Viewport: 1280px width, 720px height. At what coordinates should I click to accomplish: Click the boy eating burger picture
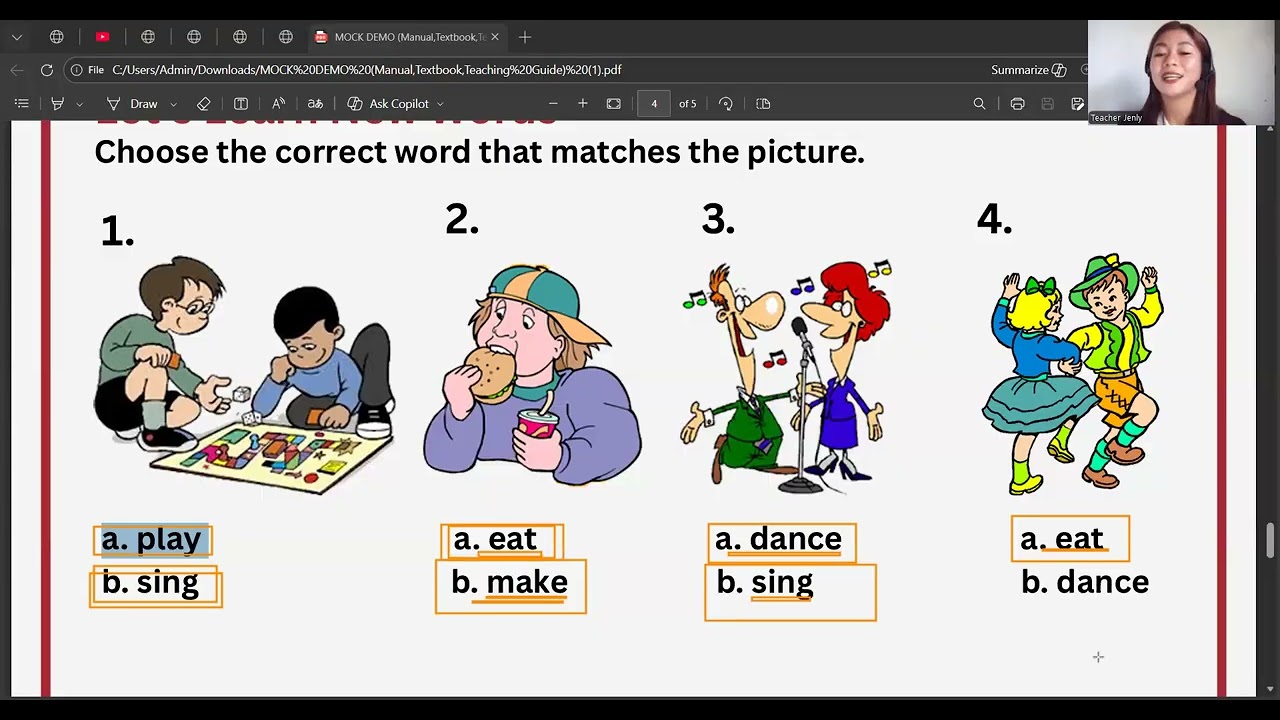coord(532,375)
